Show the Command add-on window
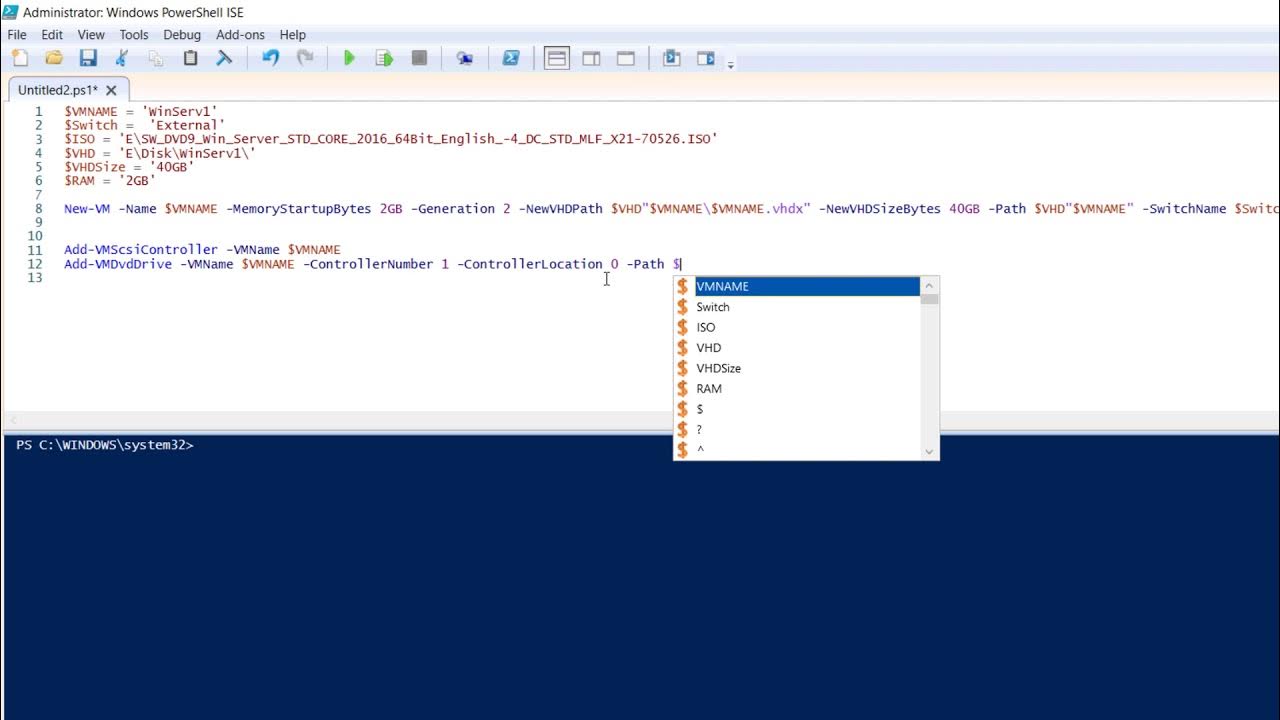1280x720 pixels. pyautogui.click(x=672, y=58)
